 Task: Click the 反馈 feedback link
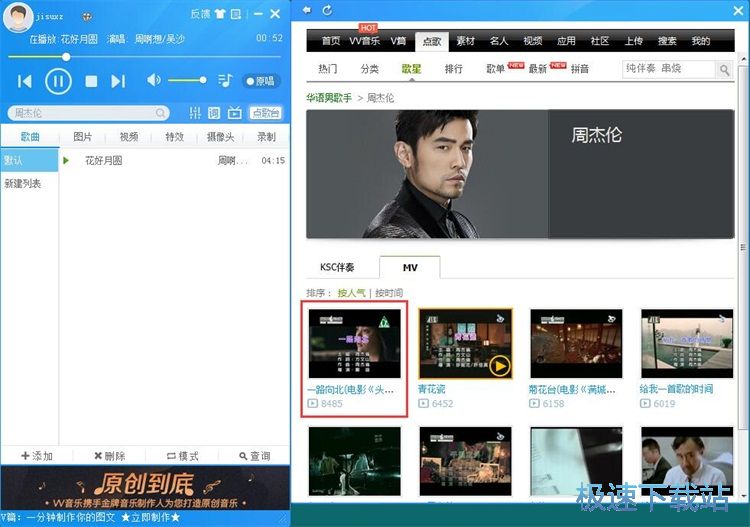pyautogui.click(x=200, y=14)
